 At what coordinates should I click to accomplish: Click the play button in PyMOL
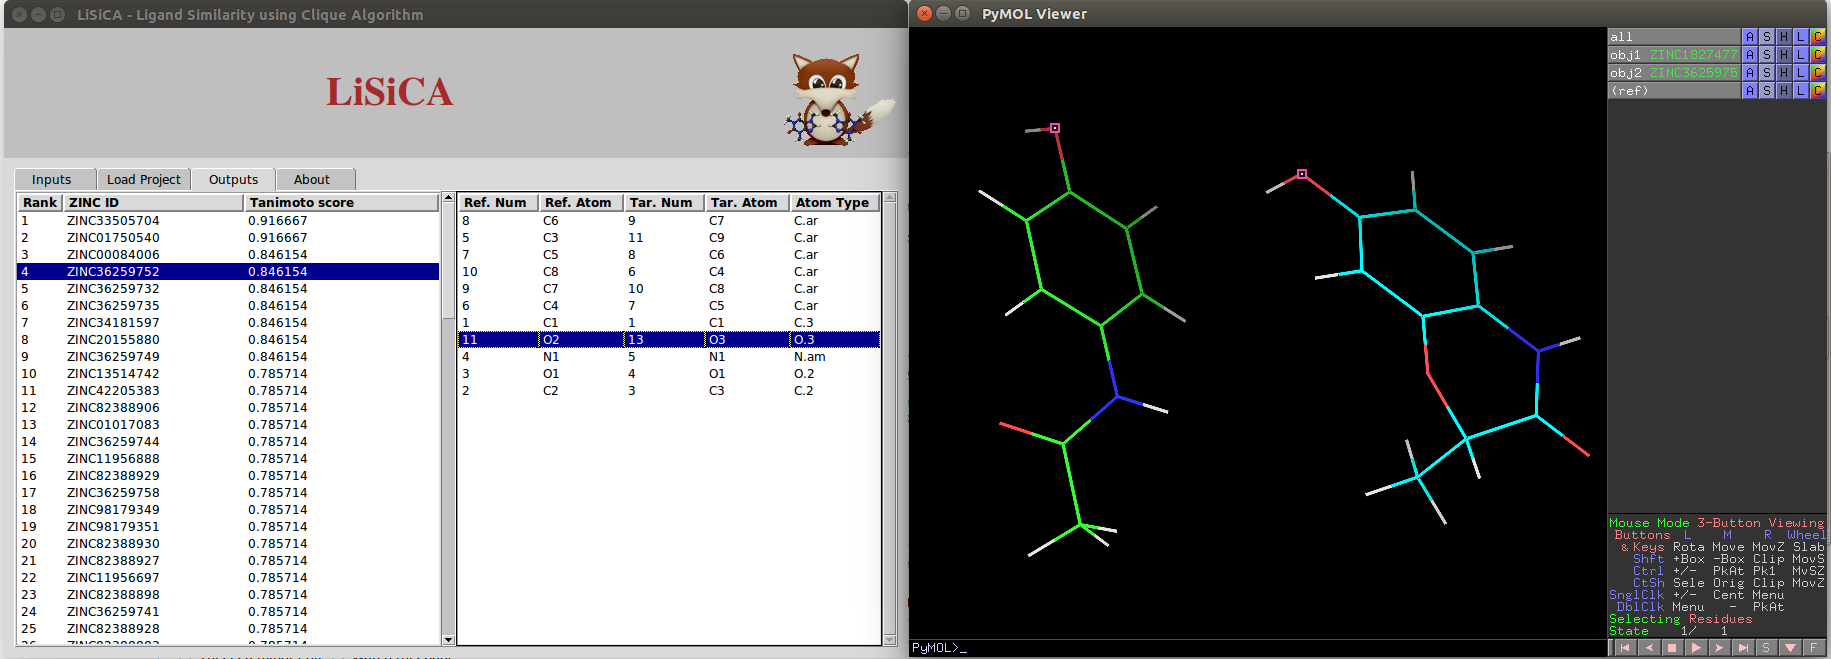click(x=1695, y=648)
